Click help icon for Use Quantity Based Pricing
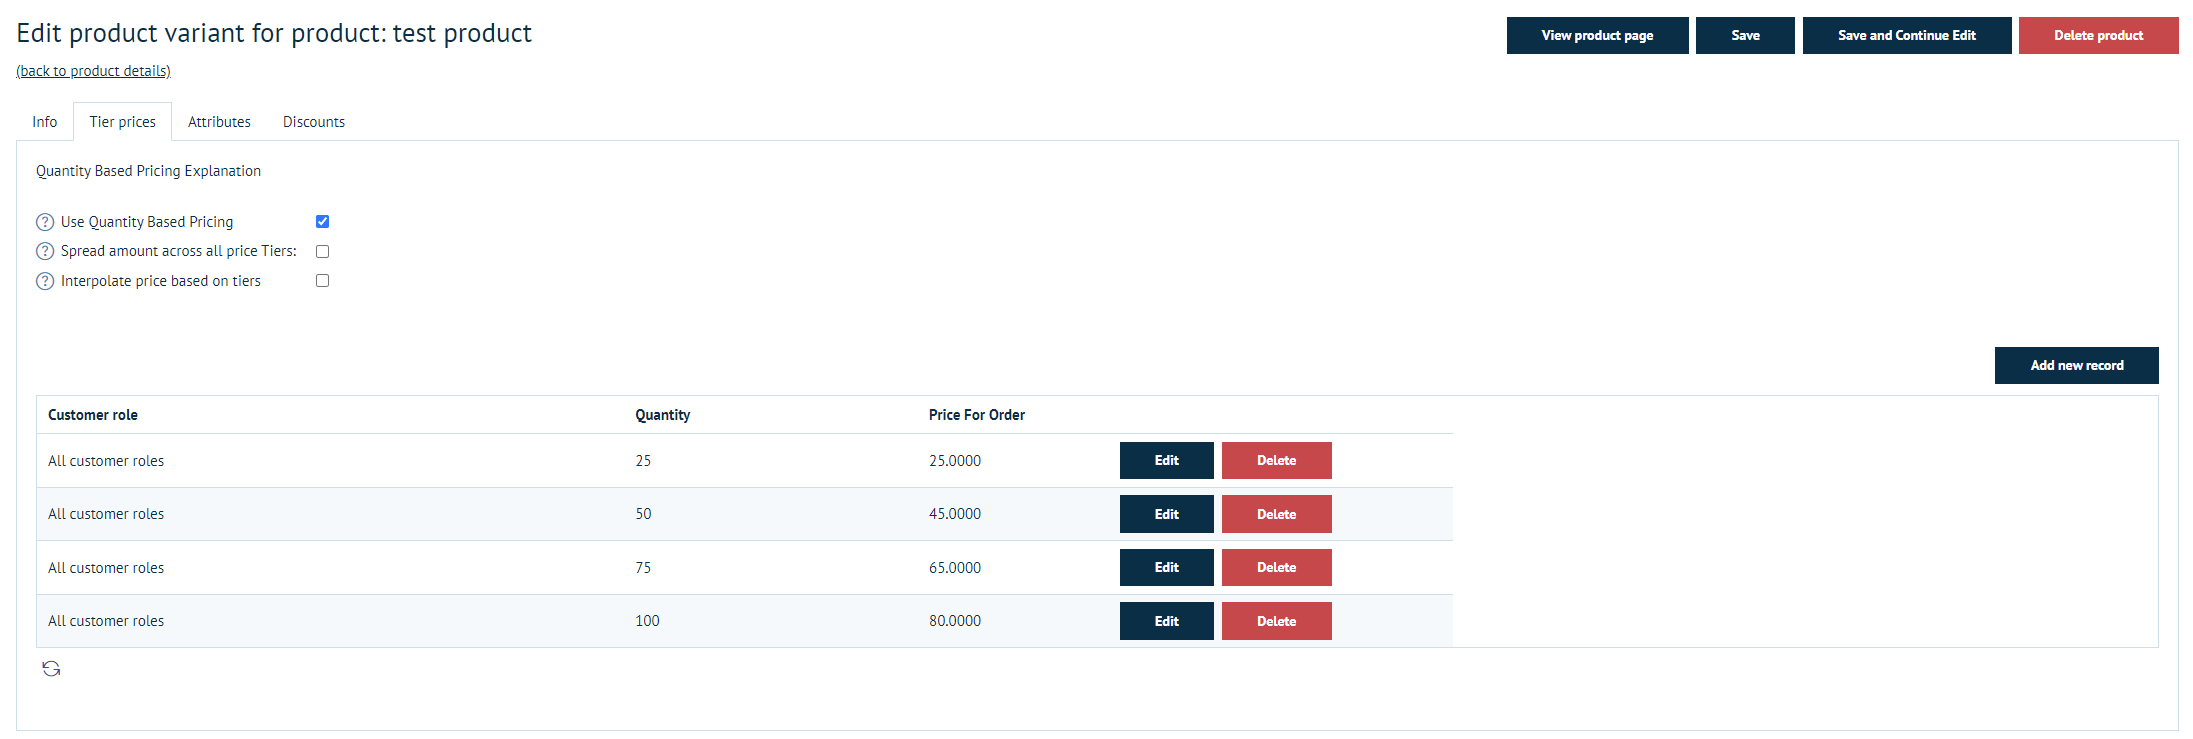Viewport: 2193px width, 739px height. (45, 222)
